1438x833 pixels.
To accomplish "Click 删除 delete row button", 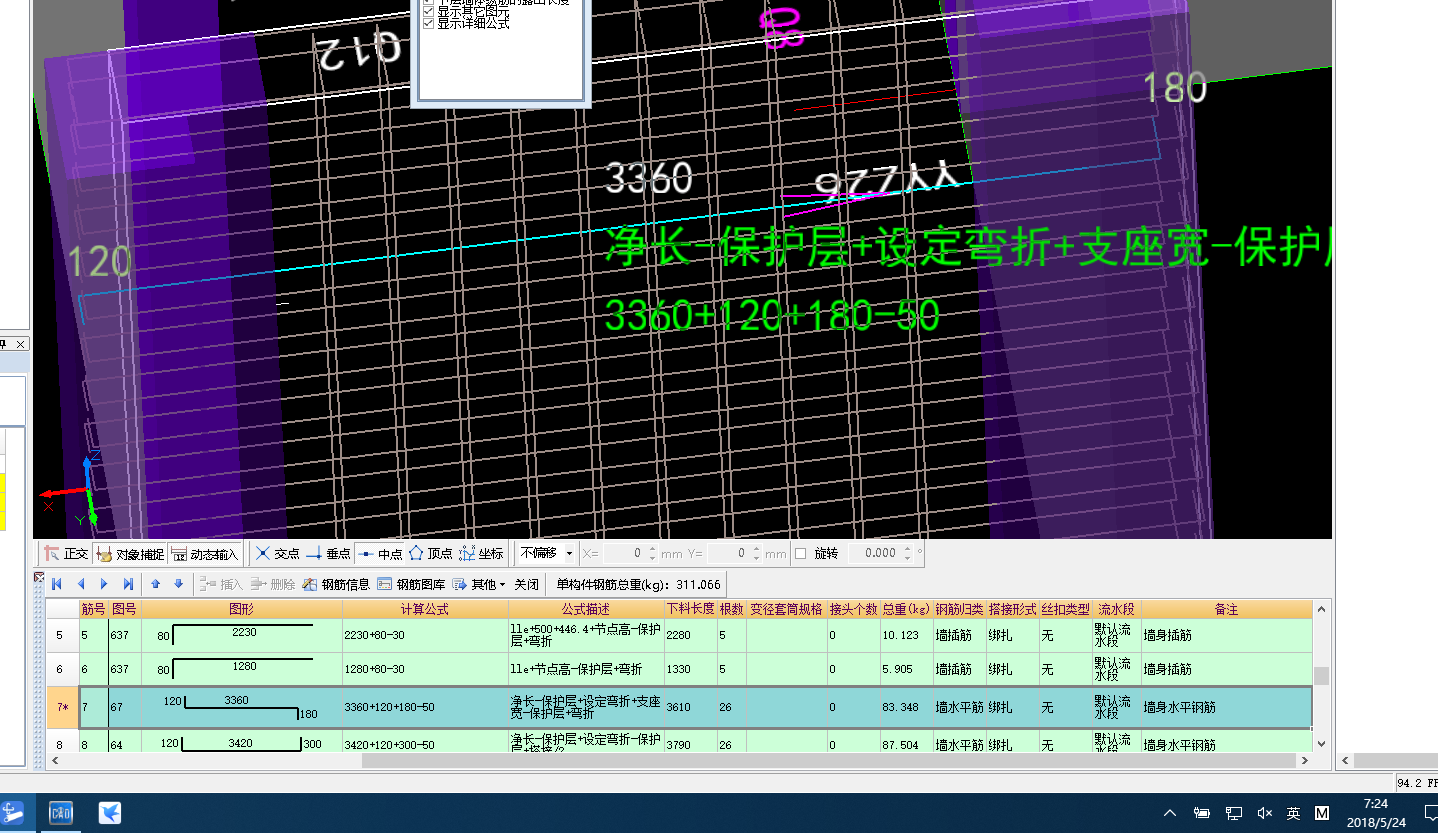I will [273, 584].
